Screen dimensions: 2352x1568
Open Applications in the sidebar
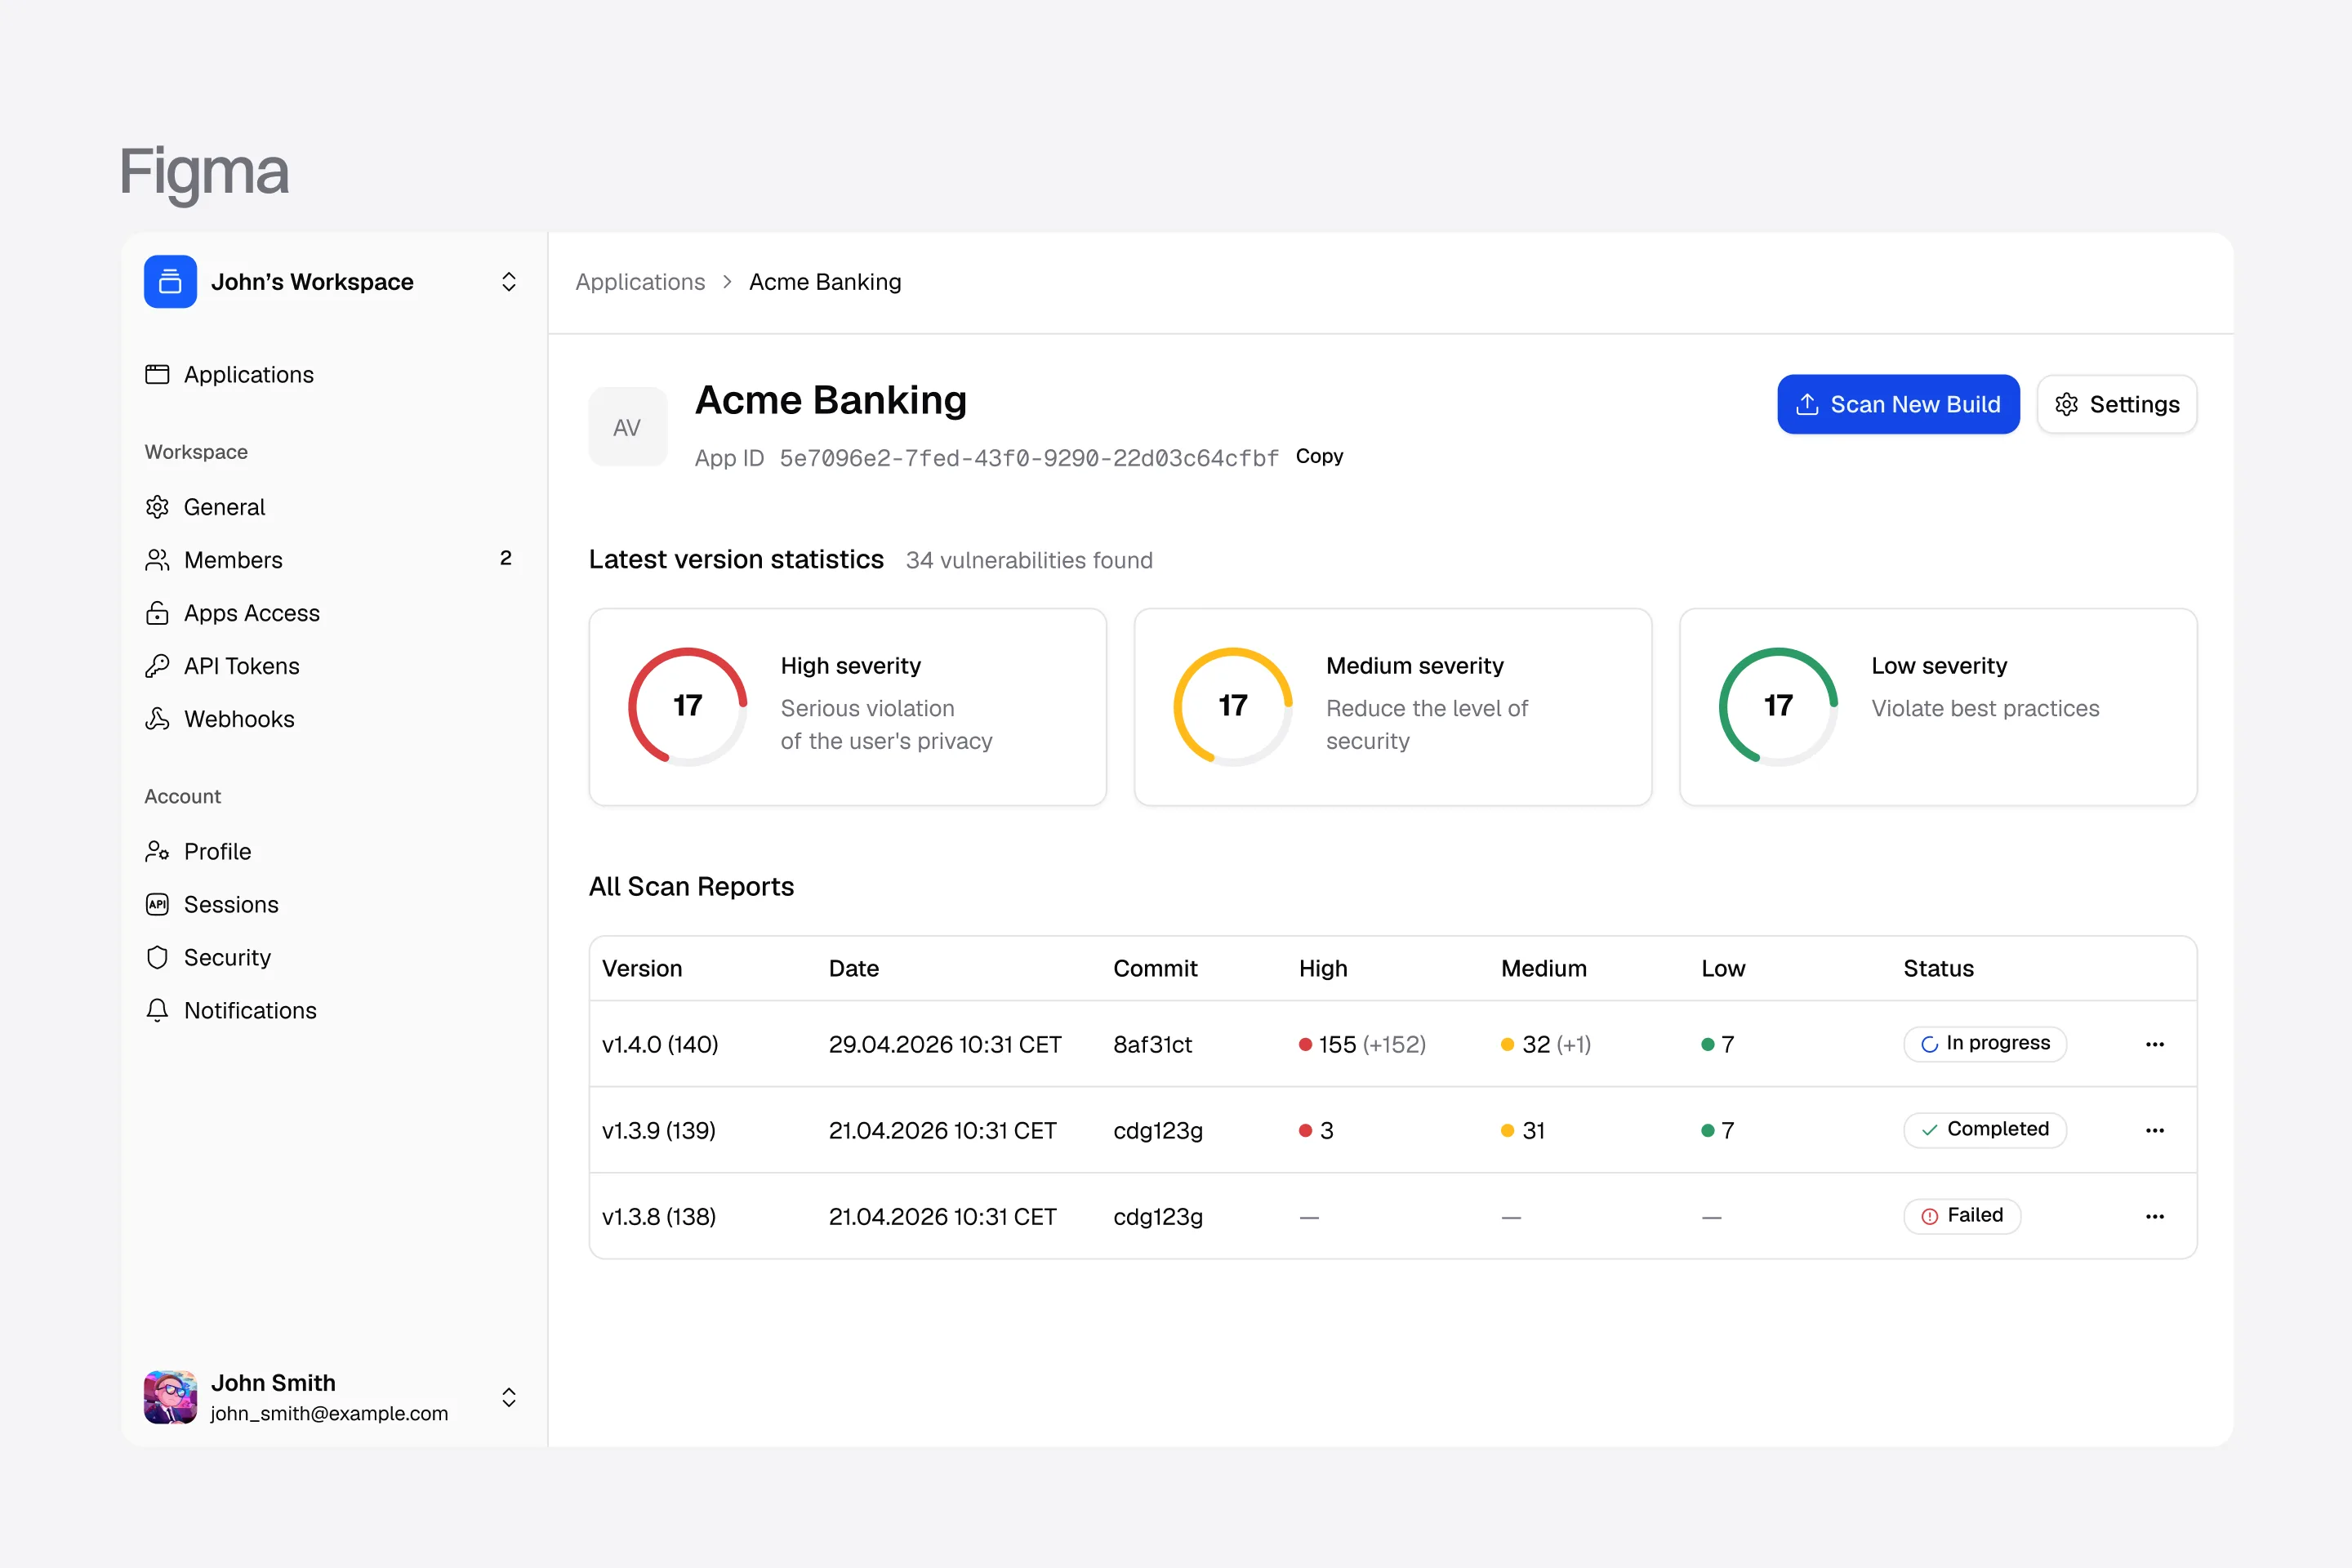point(248,374)
